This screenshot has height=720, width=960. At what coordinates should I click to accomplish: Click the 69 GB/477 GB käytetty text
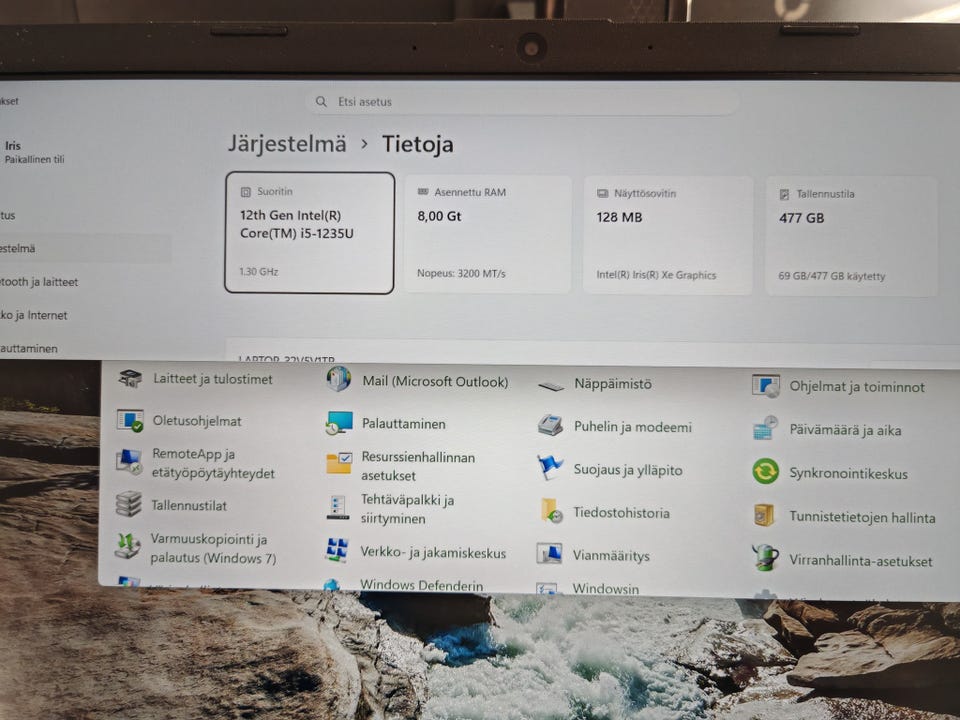tap(831, 276)
